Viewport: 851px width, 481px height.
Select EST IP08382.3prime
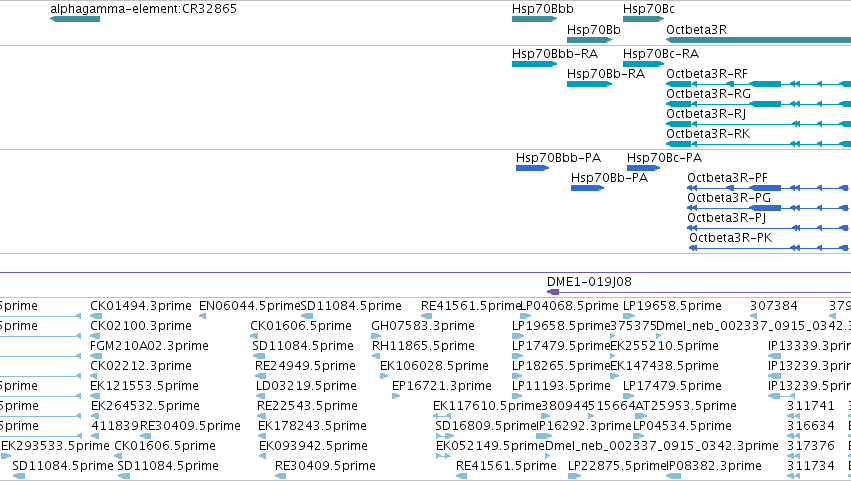pyautogui.click(x=674, y=477)
